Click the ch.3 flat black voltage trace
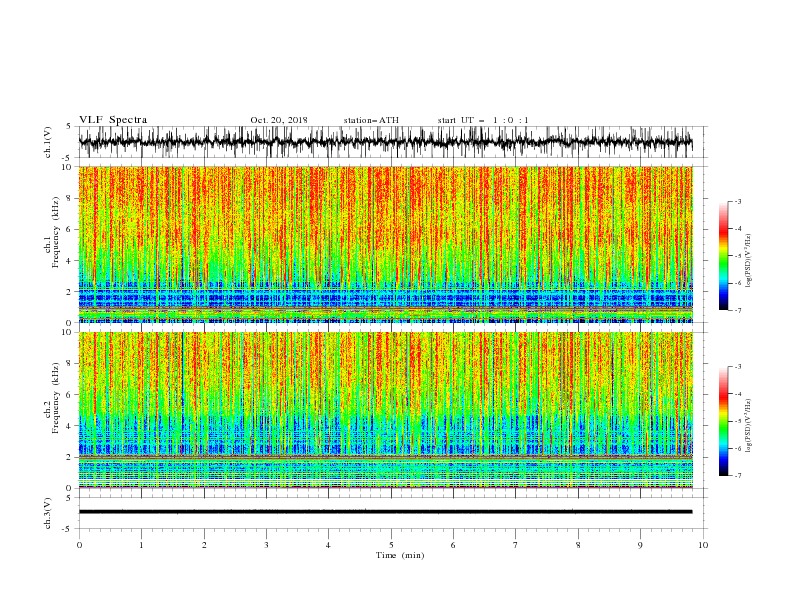This screenshot has width=792, height=612. (x=385, y=512)
